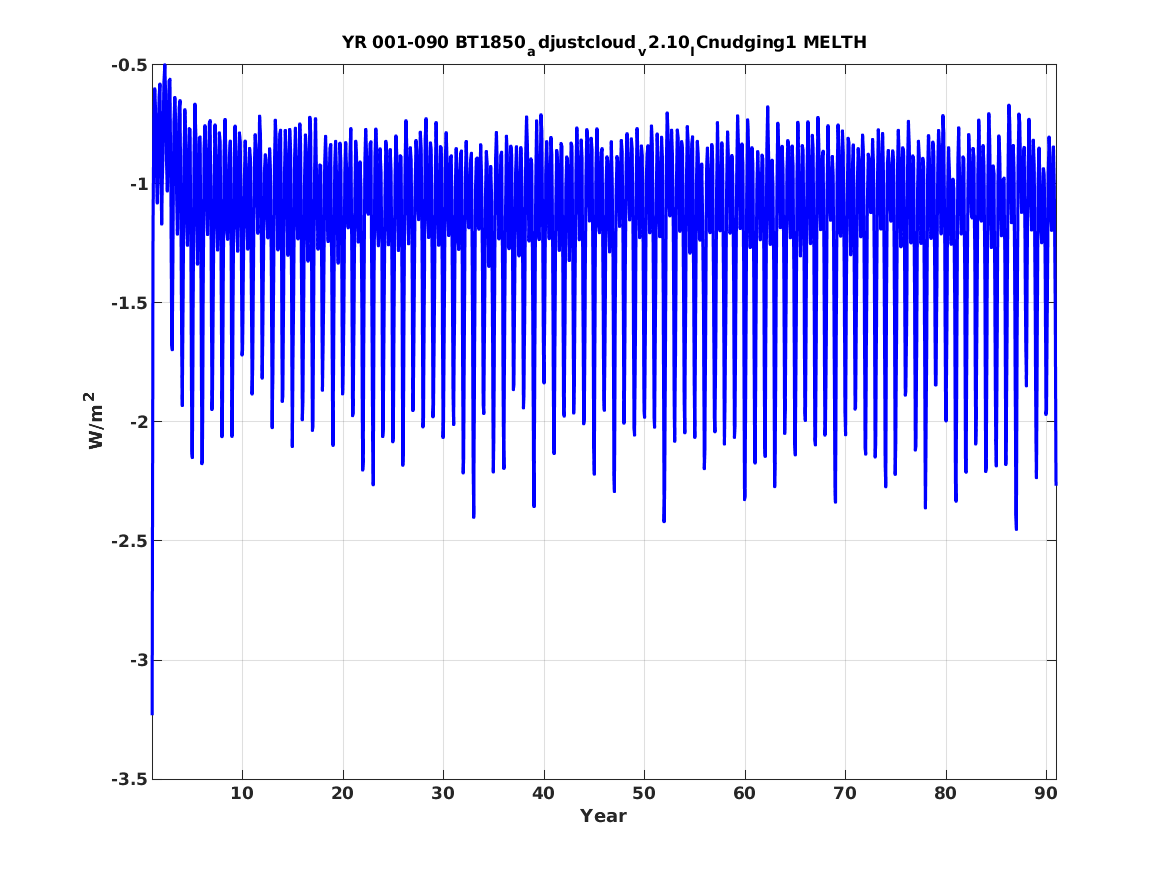Click x-axis tick label 30

pos(443,793)
